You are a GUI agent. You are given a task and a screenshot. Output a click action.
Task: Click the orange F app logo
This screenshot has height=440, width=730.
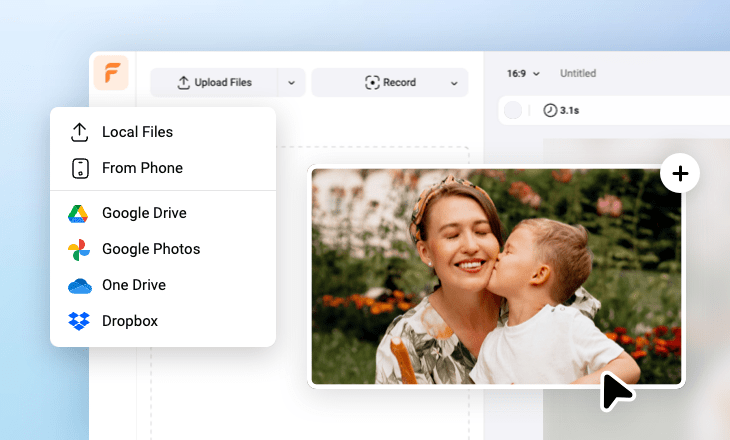pyautogui.click(x=111, y=73)
